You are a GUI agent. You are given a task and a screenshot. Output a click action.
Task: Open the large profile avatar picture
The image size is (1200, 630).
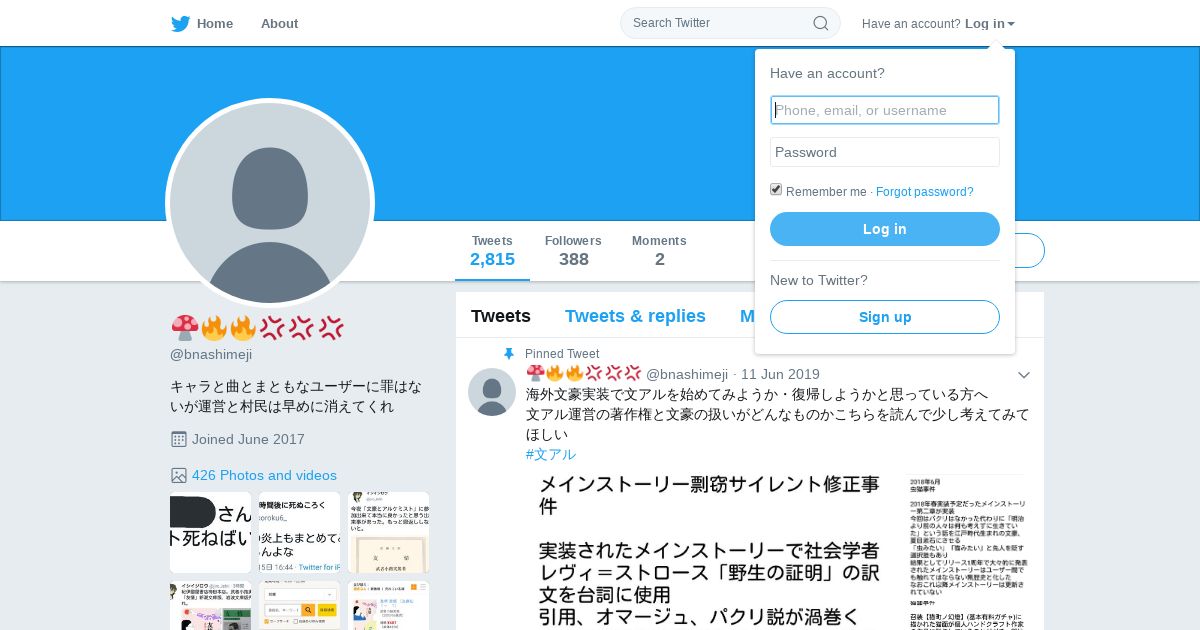click(270, 203)
